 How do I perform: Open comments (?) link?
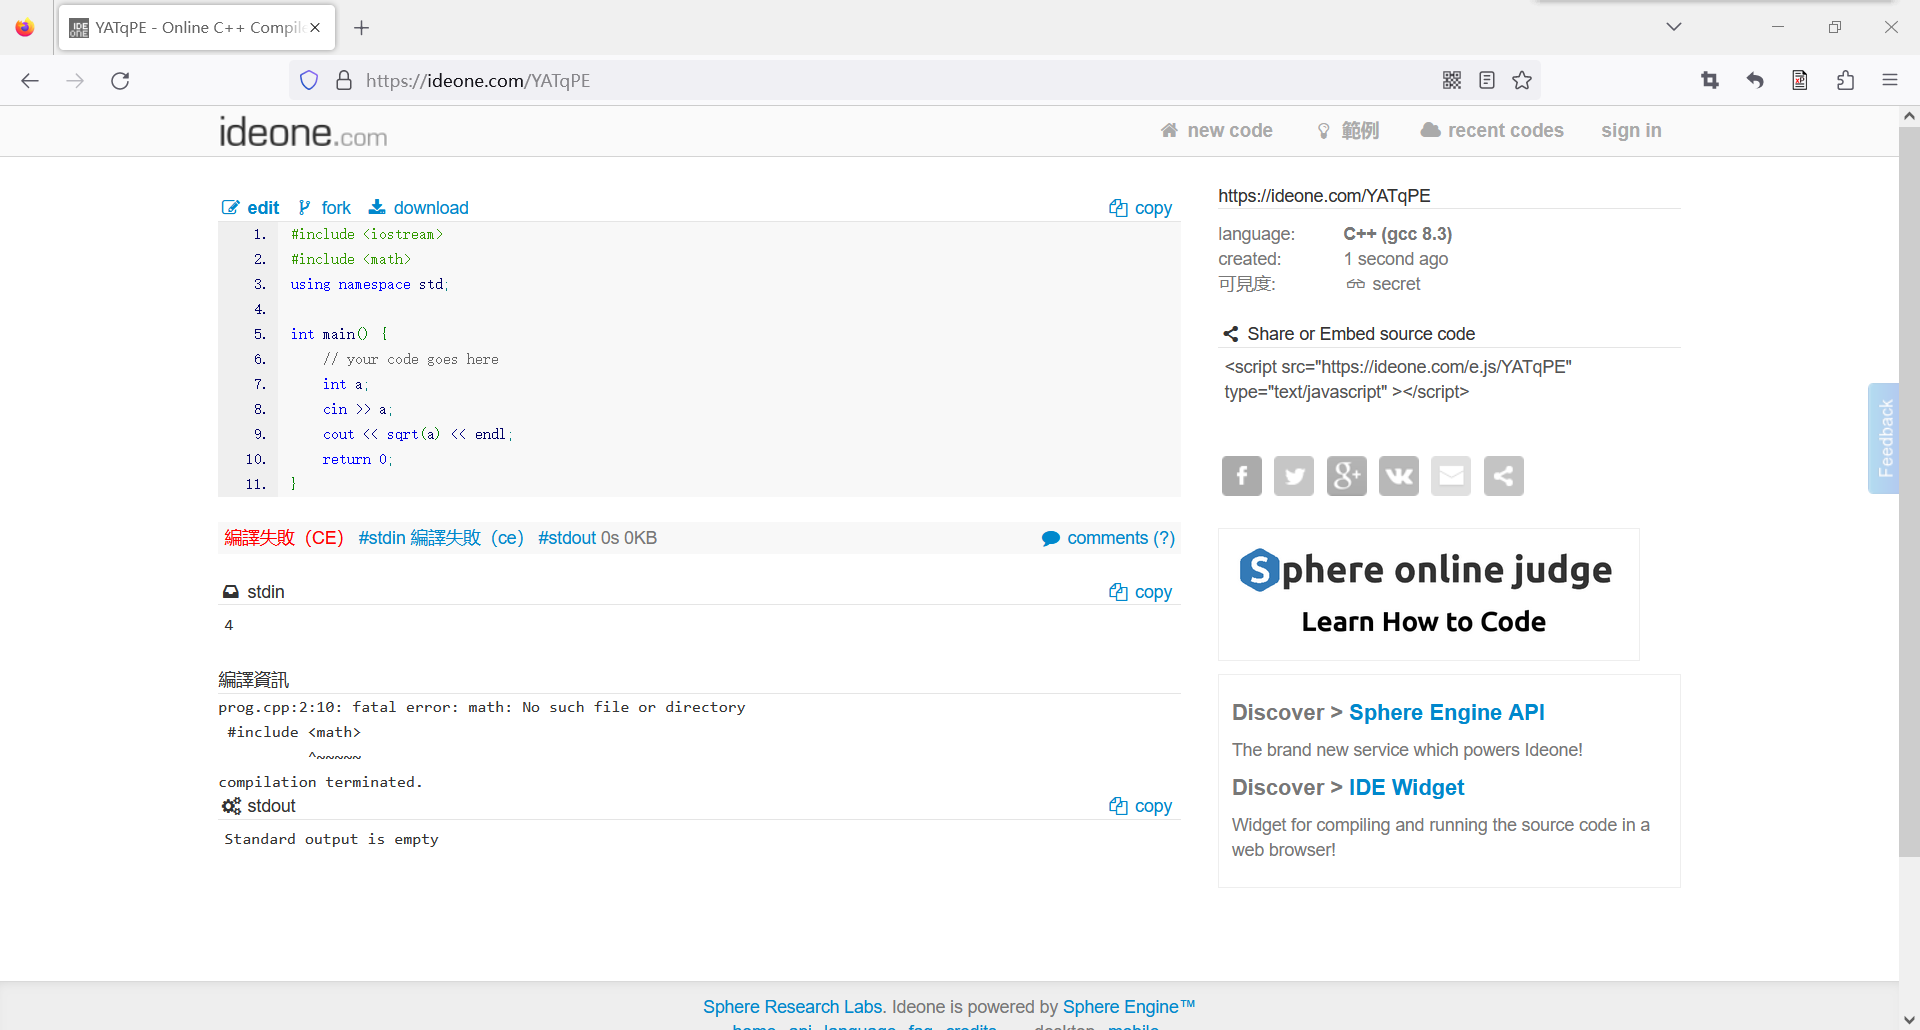(1108, 538)
